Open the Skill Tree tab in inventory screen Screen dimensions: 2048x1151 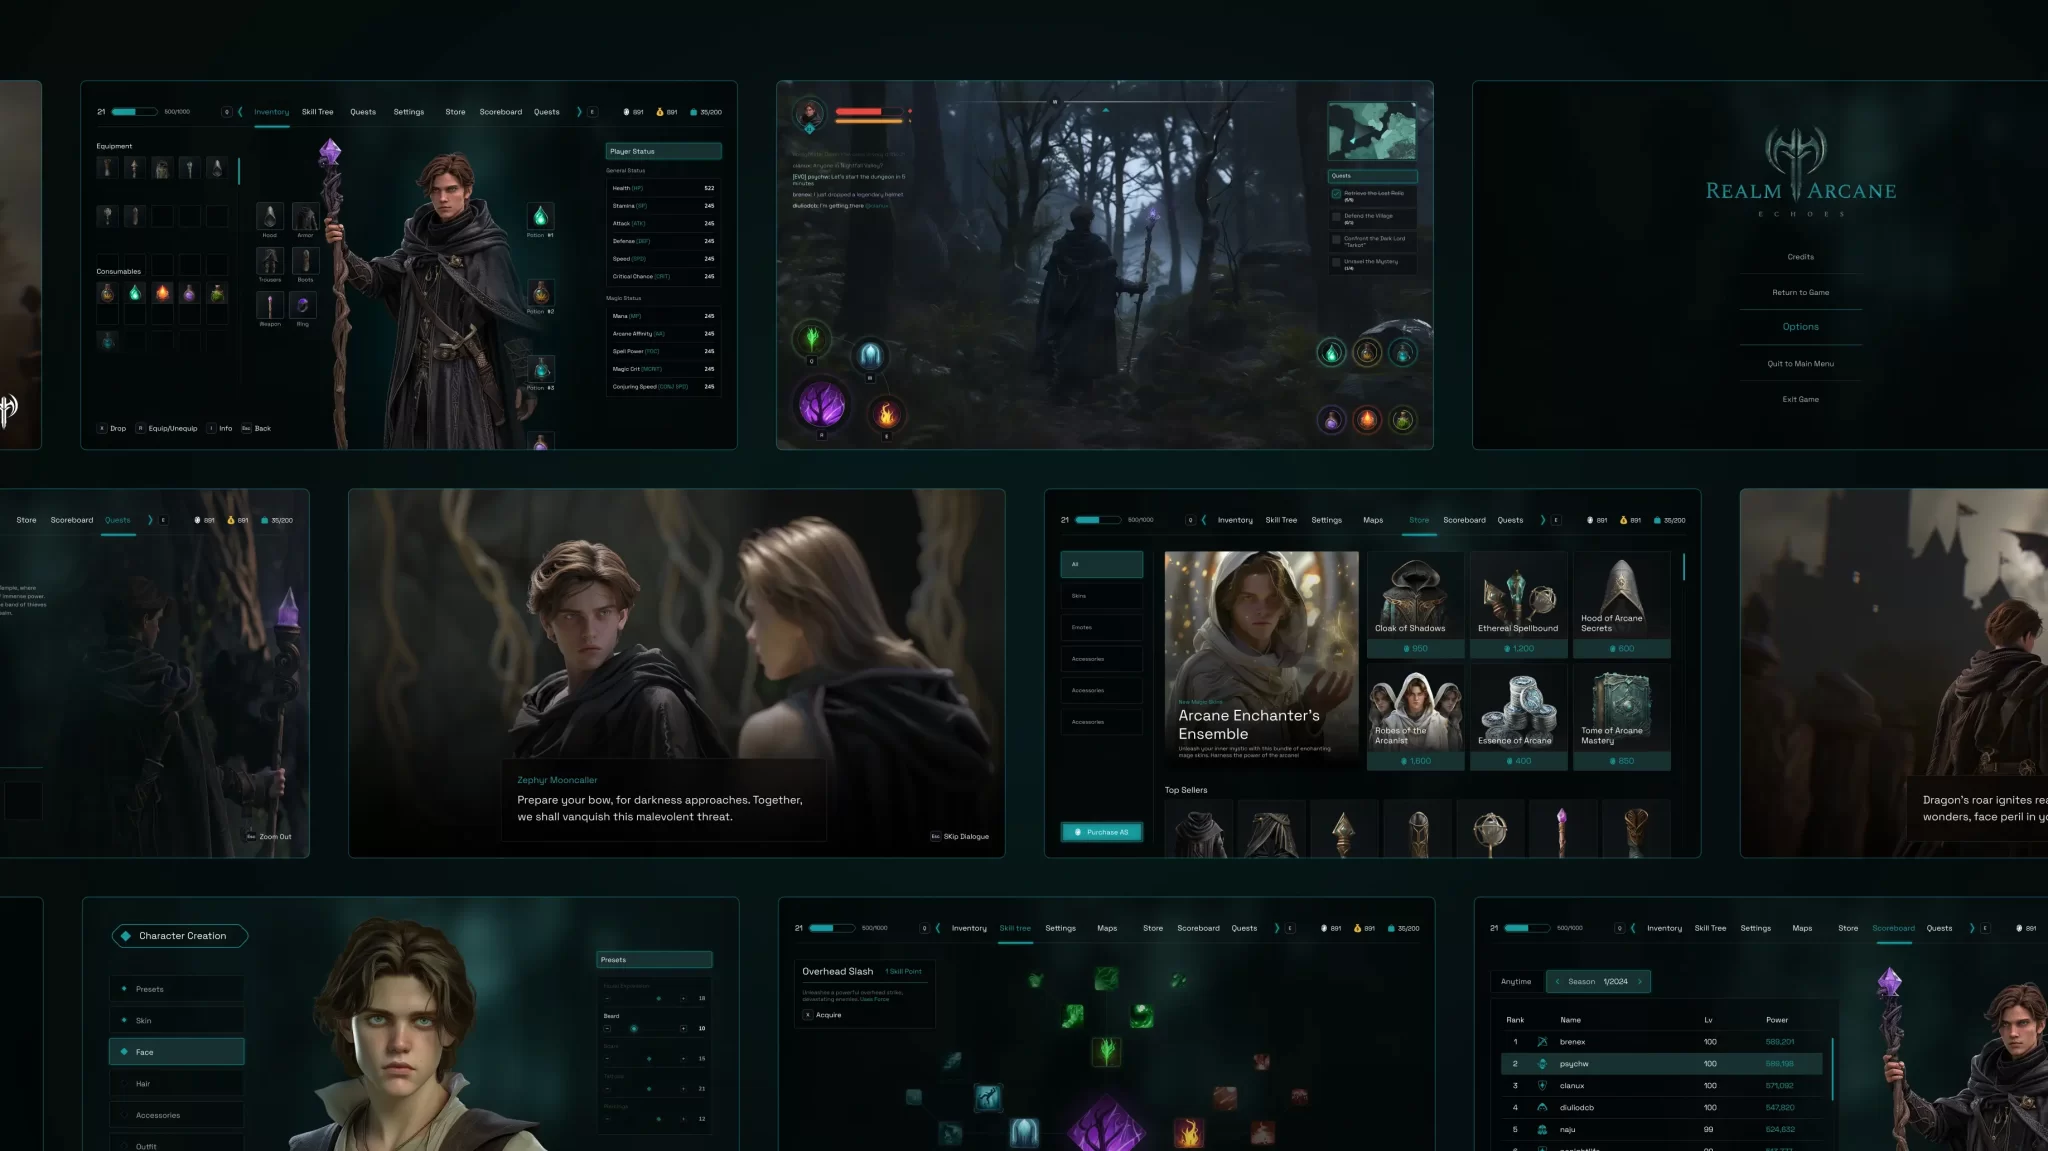pos(317,112)
